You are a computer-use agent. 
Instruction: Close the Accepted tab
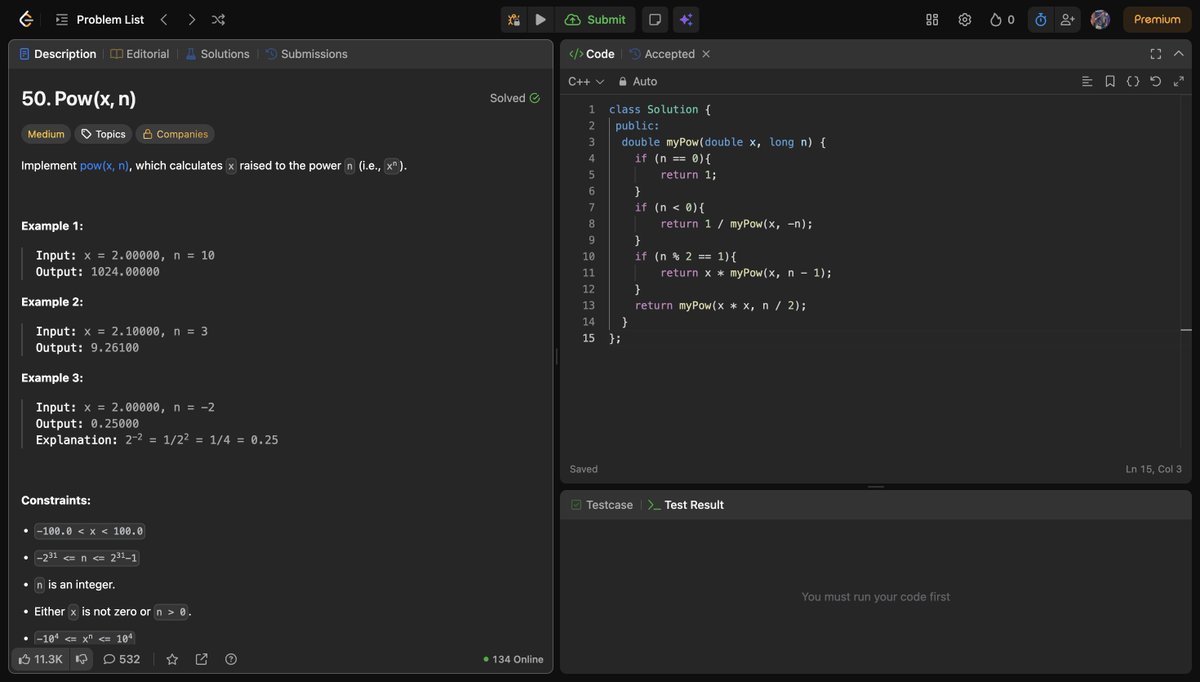[706, 54]
